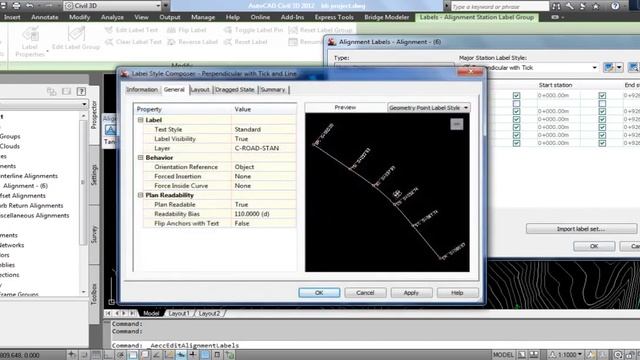Open the Annotate ribbon tab
Viewport: 640px width, 360px height.
coord(44,17)
